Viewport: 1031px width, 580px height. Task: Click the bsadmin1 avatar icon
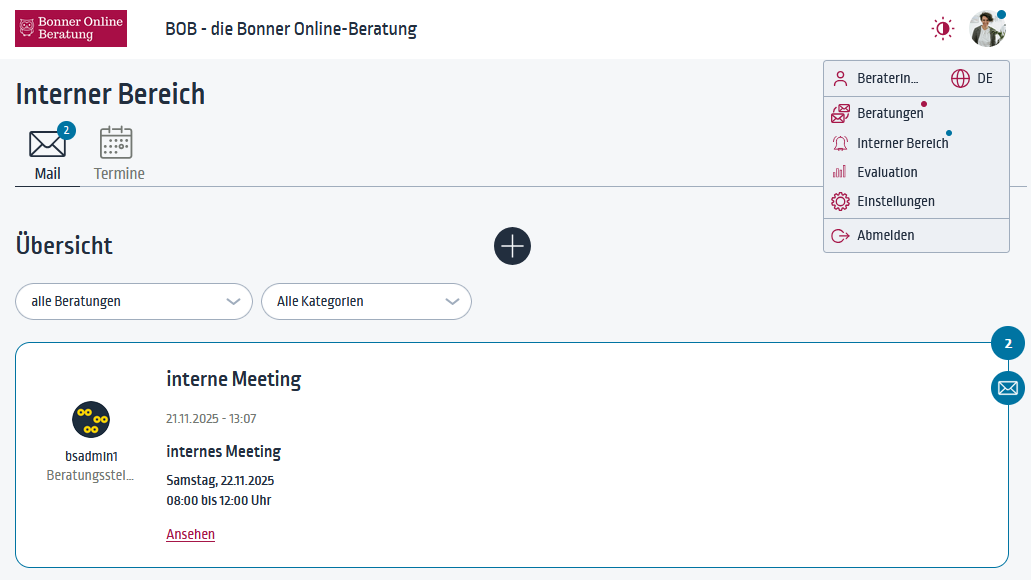tap(91, 419)
